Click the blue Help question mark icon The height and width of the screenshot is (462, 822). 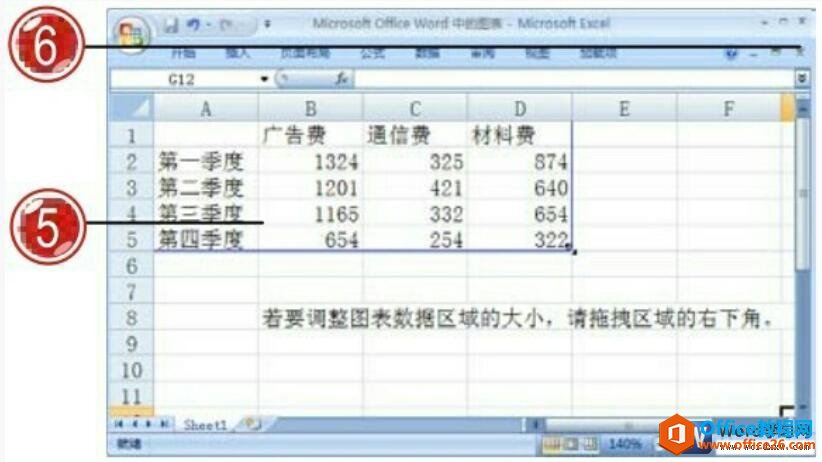point(731,53)
